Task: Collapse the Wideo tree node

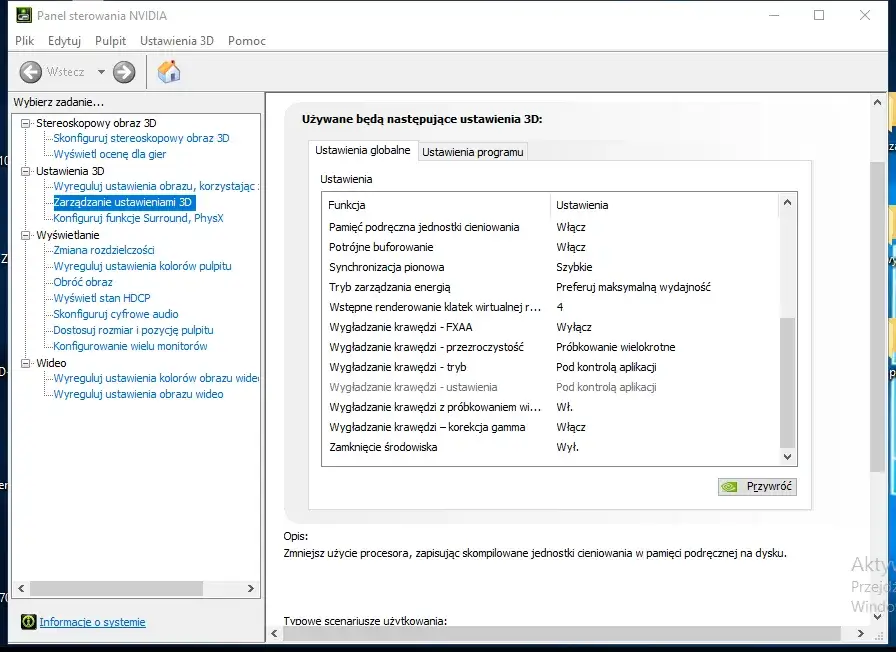Action: tap(25, 363)
